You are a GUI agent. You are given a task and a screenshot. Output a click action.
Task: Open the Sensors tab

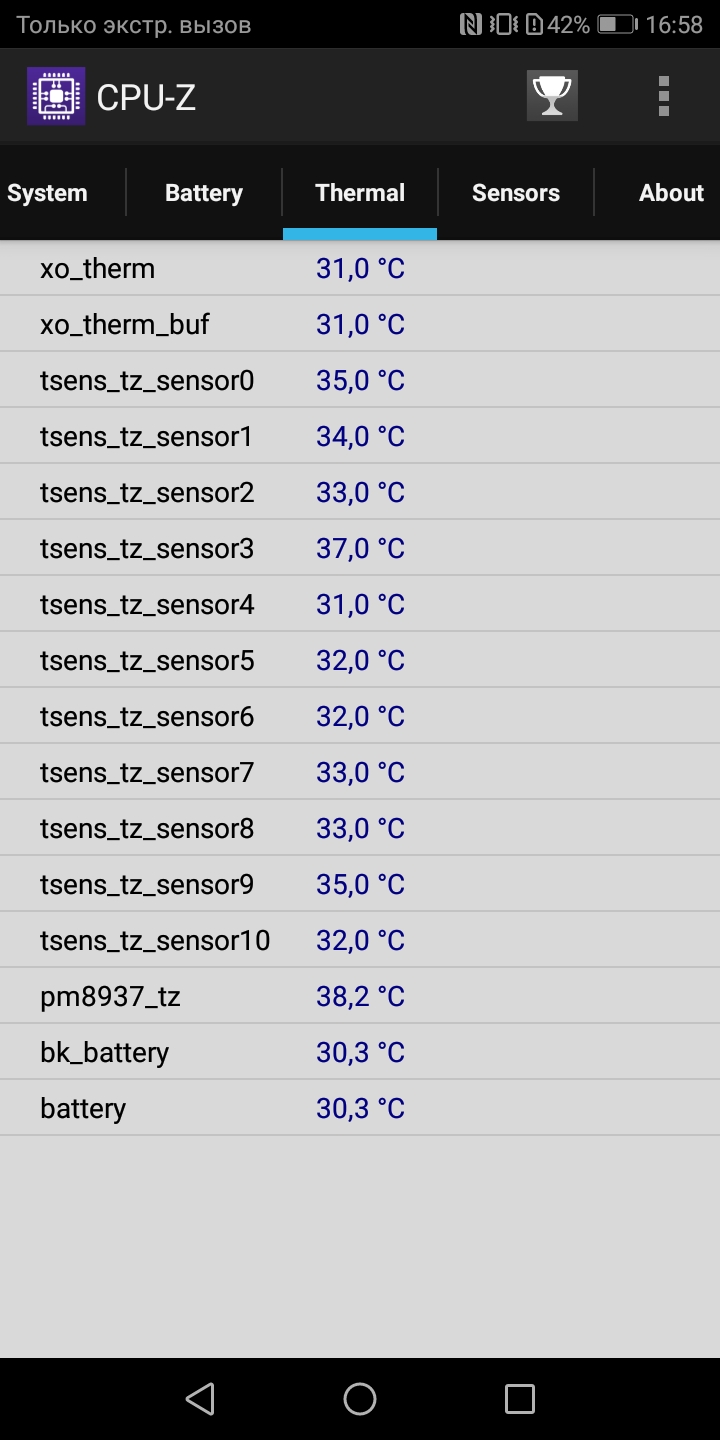516,193
